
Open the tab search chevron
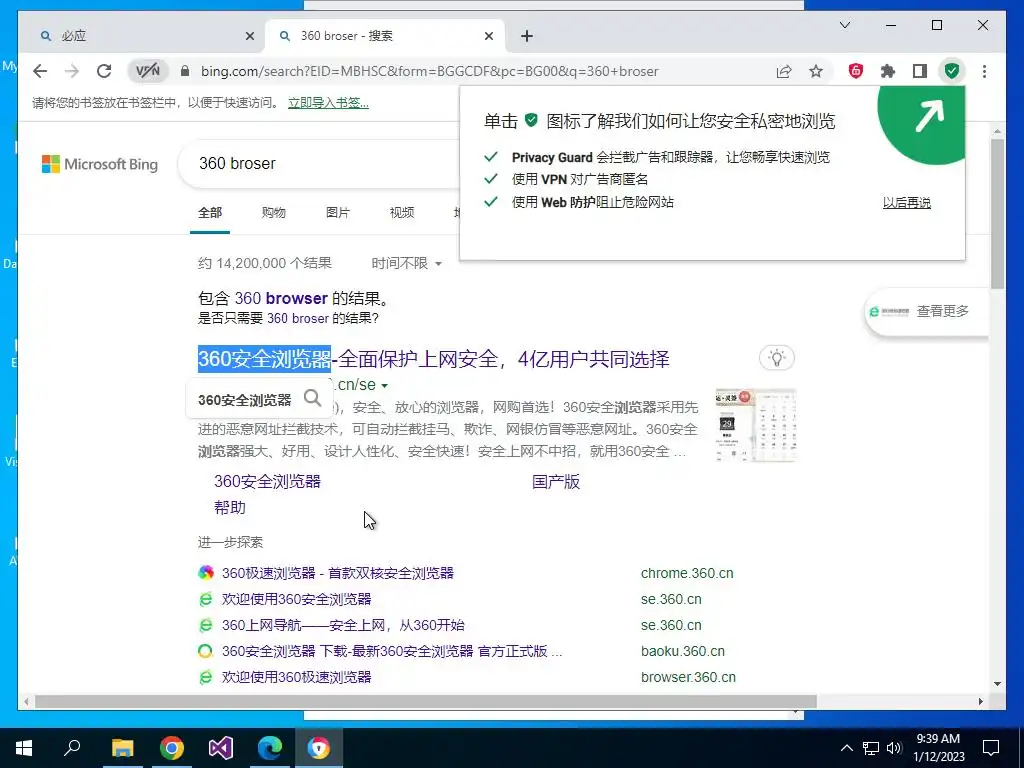[x=844, y=25]
